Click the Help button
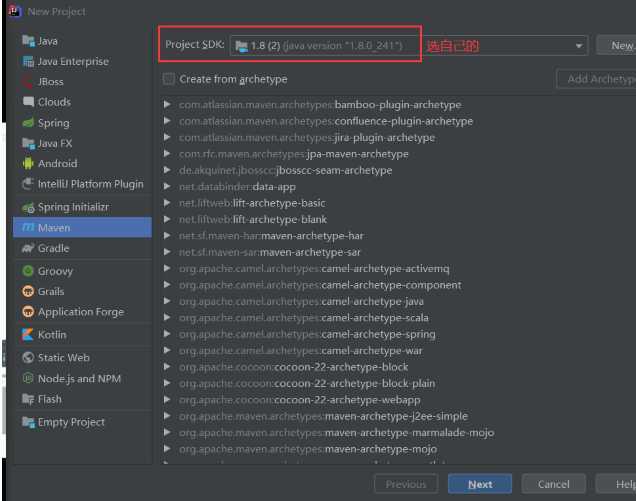 616,484
